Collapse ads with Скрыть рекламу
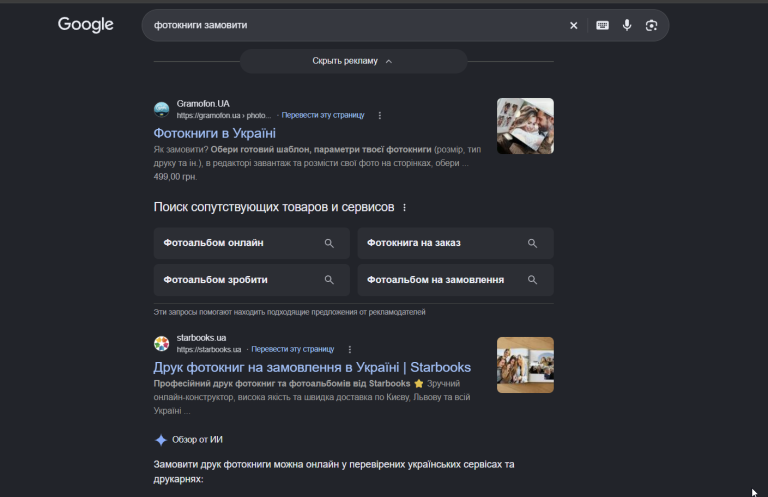The image size is (768, 497). coord(353,61)
